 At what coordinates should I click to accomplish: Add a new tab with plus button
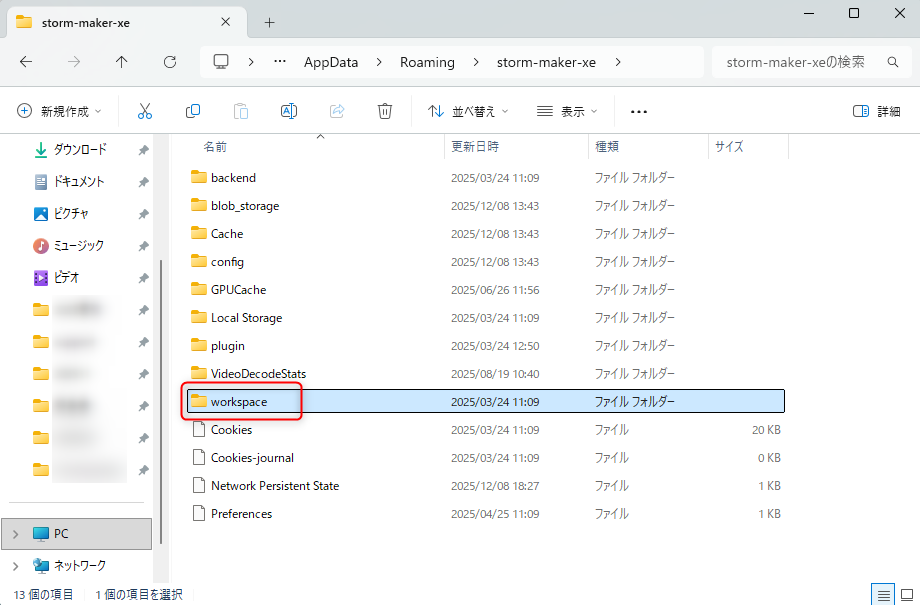269,22
